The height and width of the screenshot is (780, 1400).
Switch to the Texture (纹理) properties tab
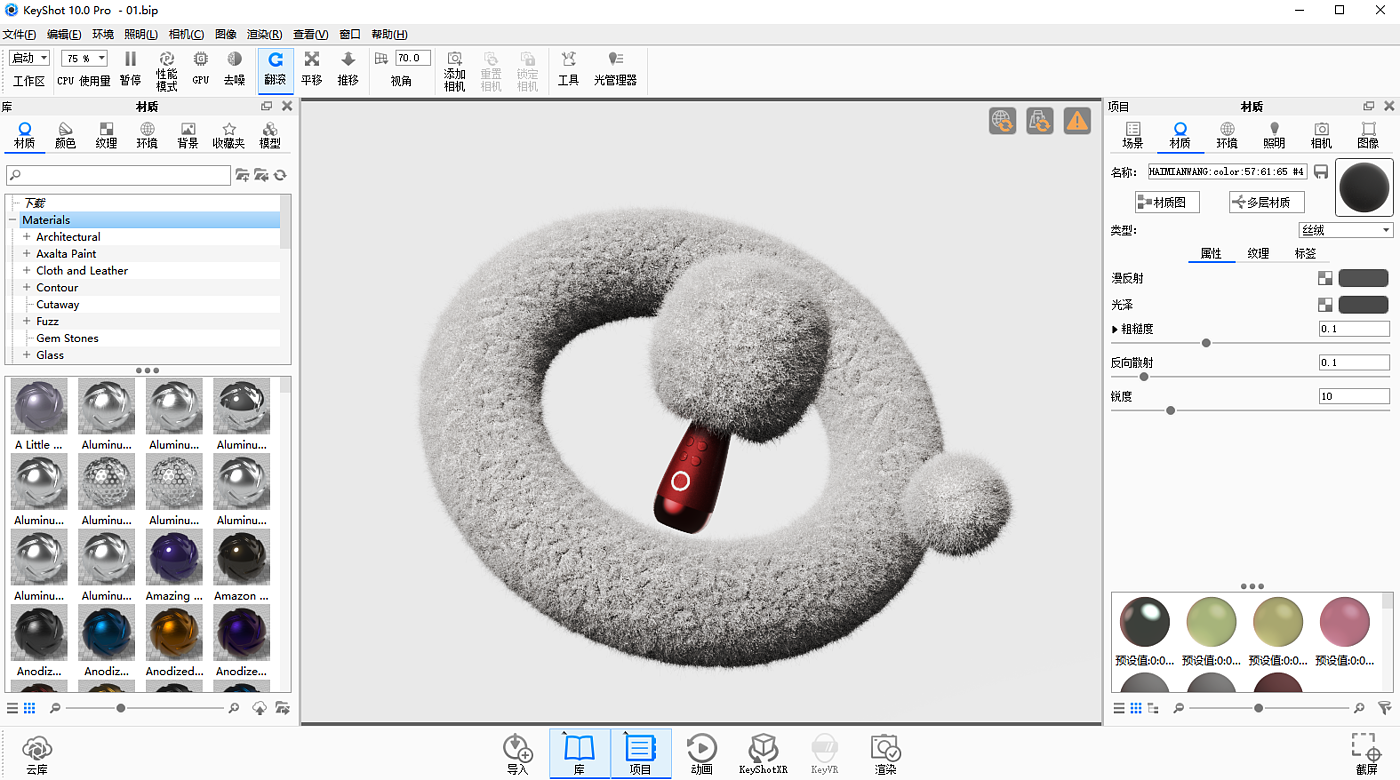[1258, 254]
